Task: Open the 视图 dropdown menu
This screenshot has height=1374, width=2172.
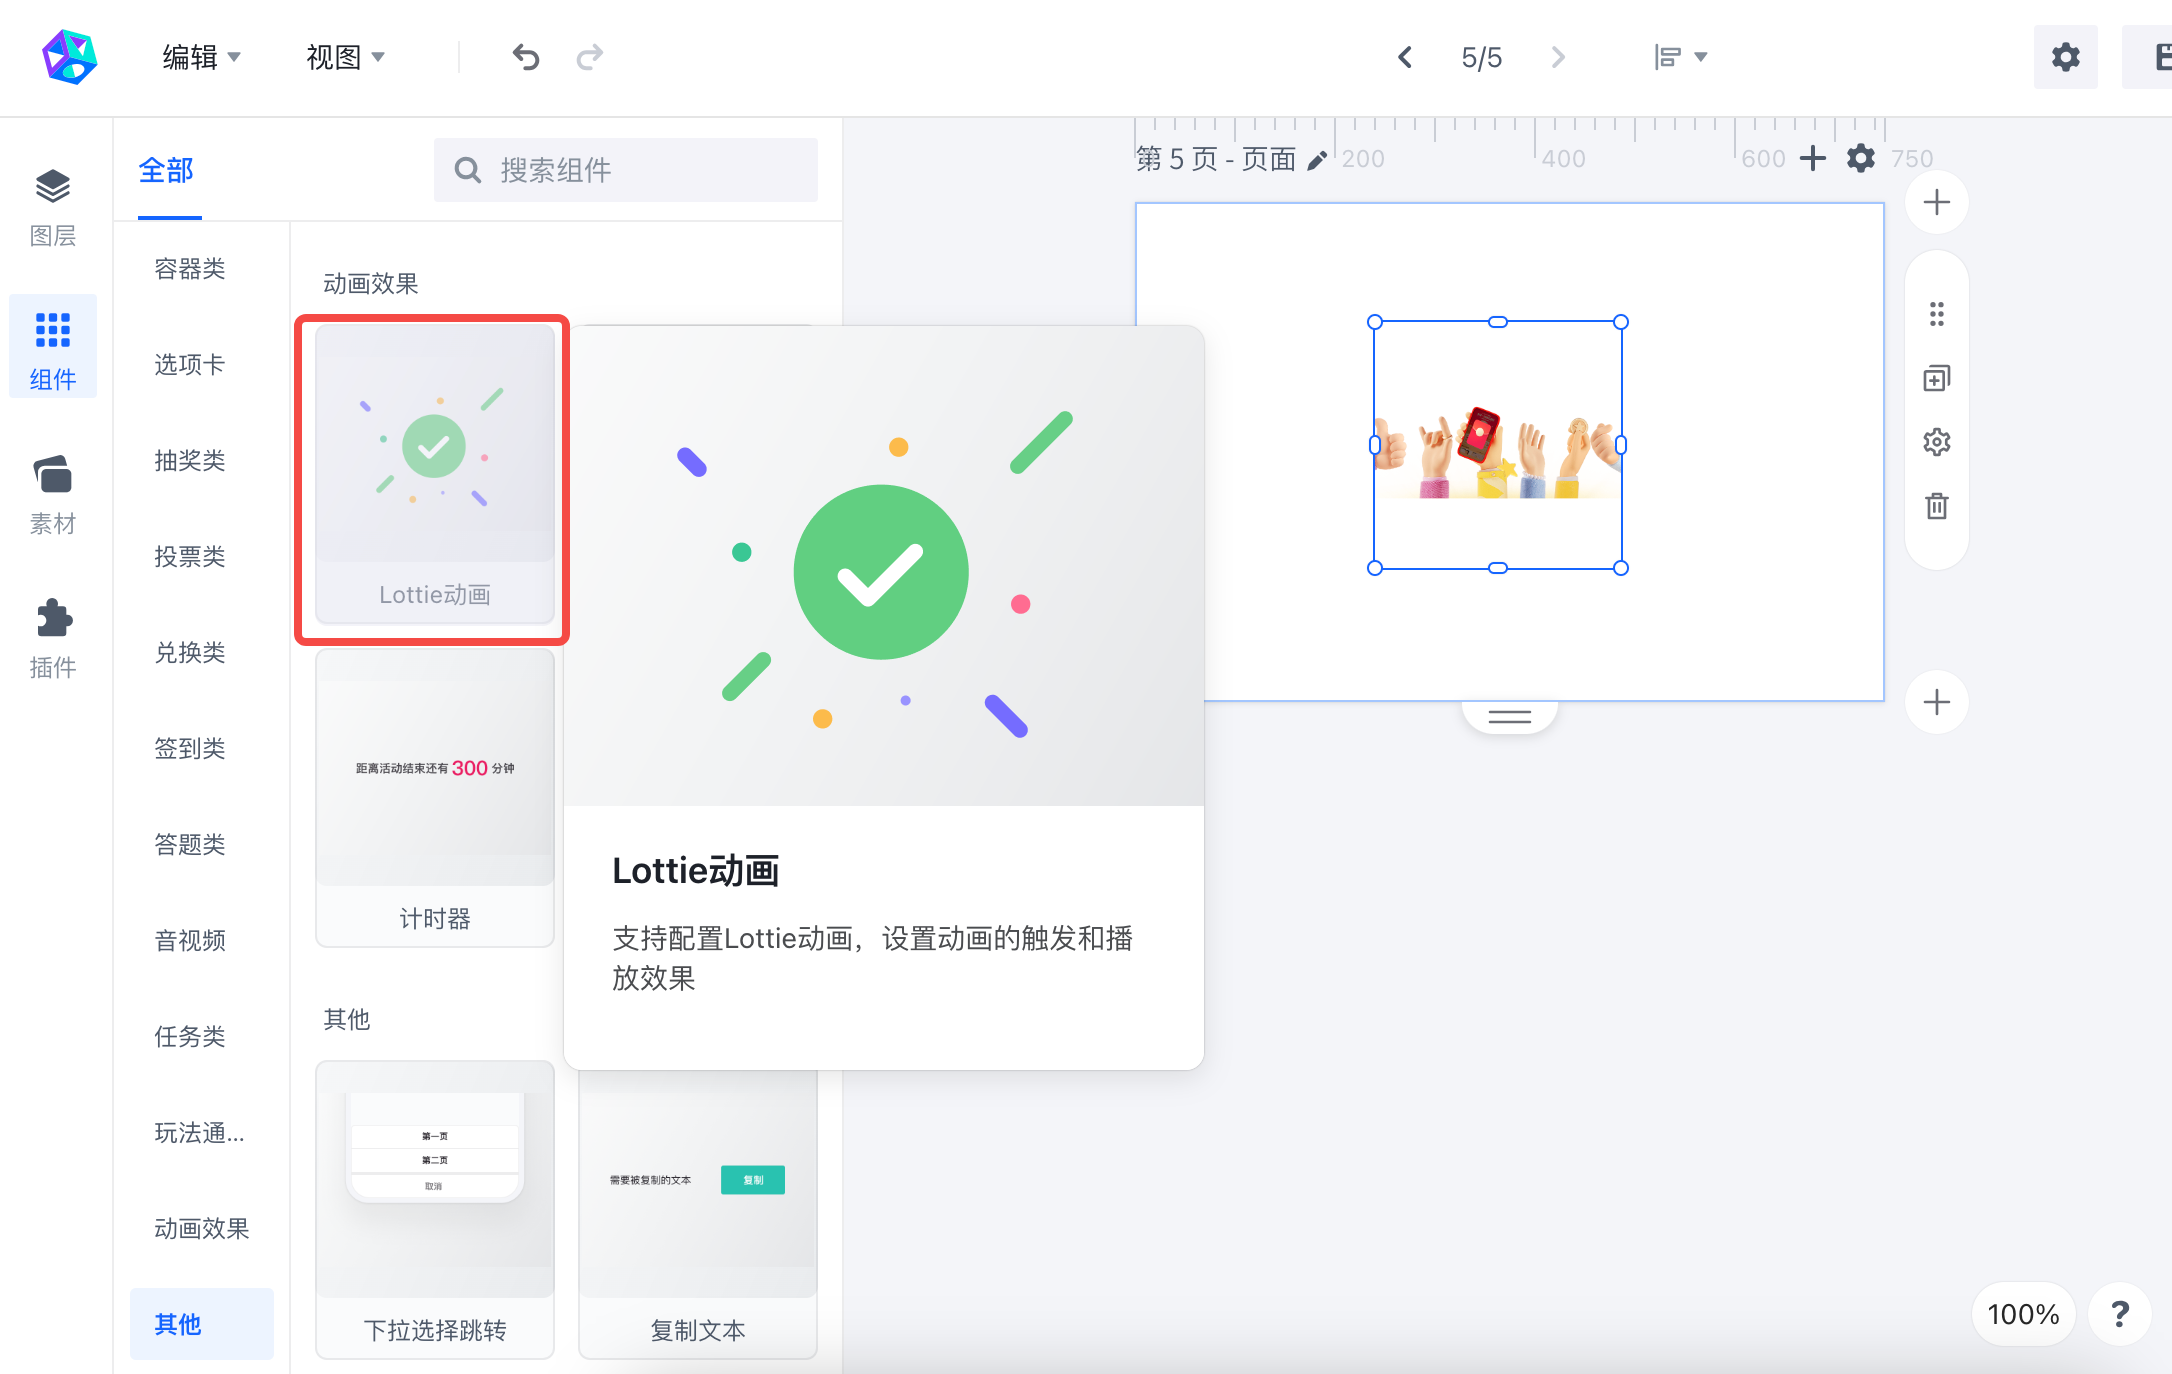Action: point(345,57)
